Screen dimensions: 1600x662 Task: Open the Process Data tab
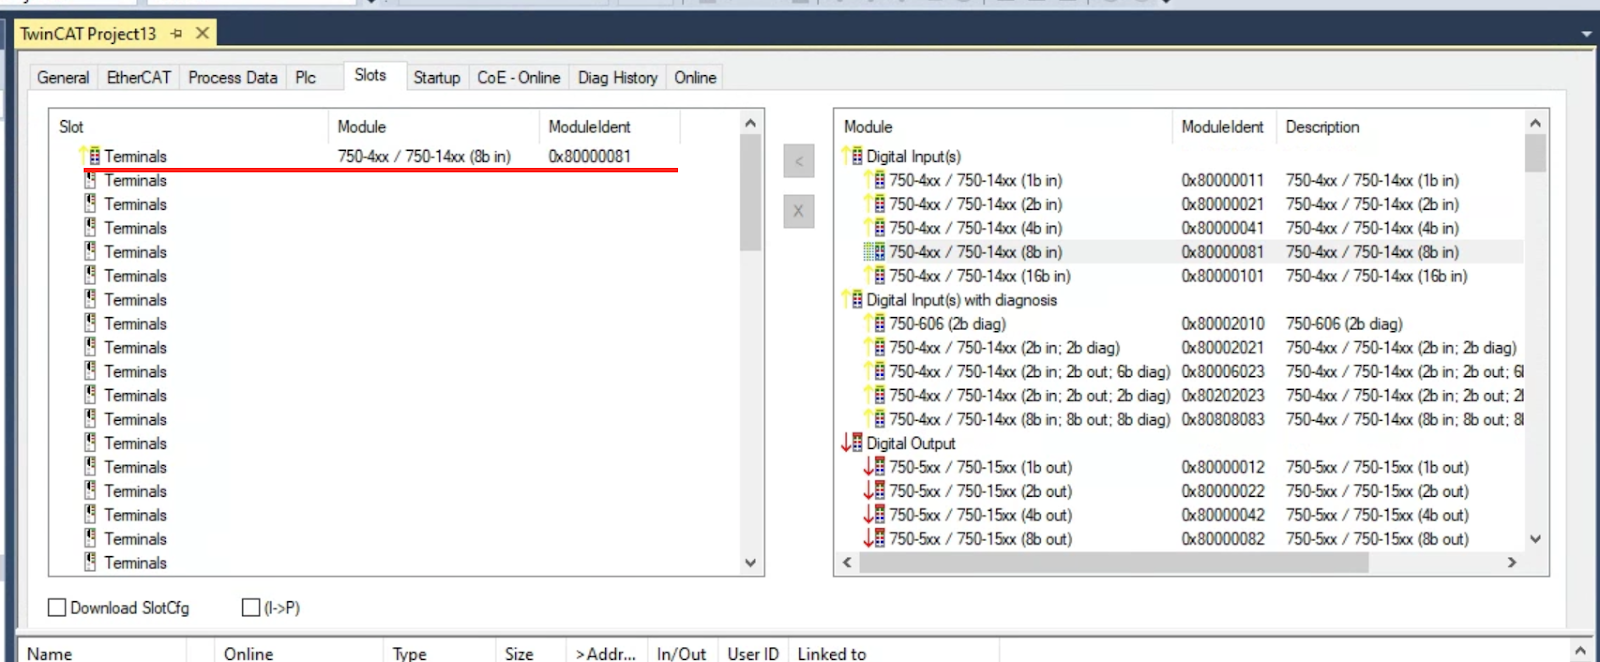click(233, 78)
